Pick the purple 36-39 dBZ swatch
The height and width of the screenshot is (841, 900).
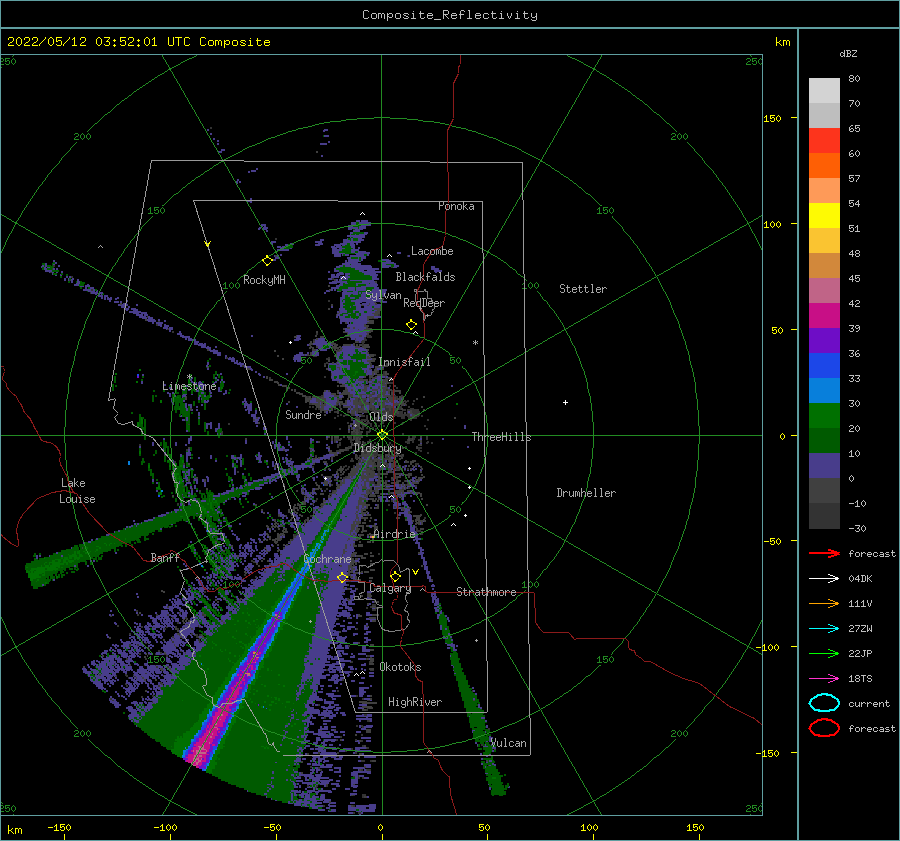tap(824, 341)
